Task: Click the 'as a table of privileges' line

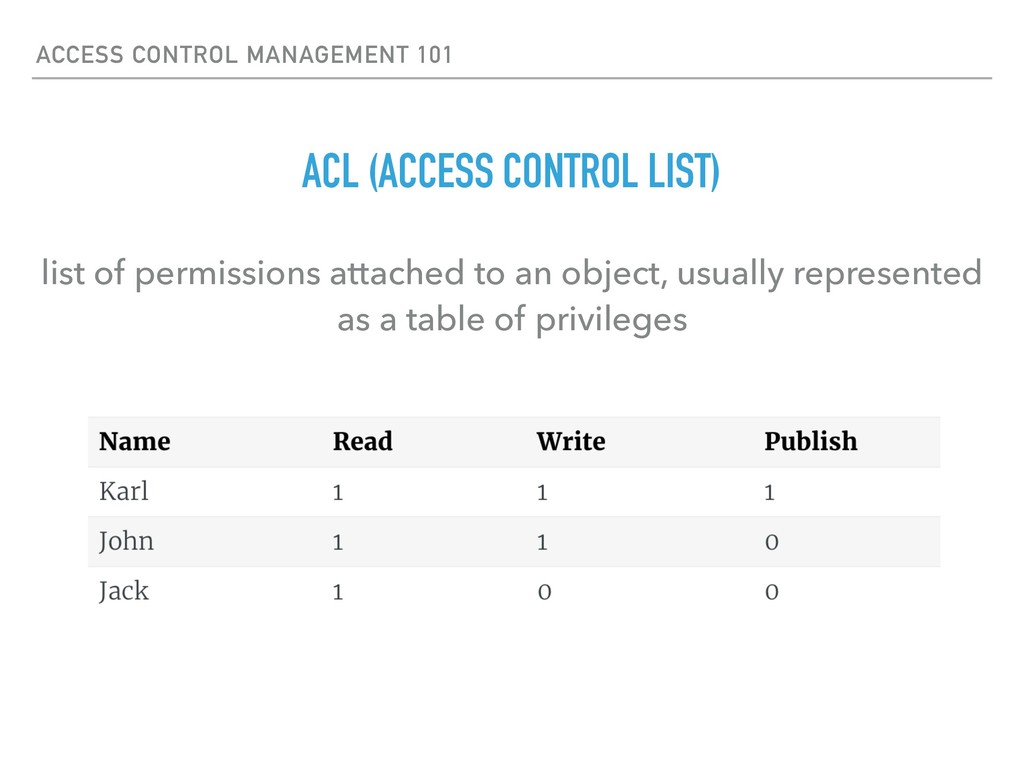Action: tap(511, 320)
